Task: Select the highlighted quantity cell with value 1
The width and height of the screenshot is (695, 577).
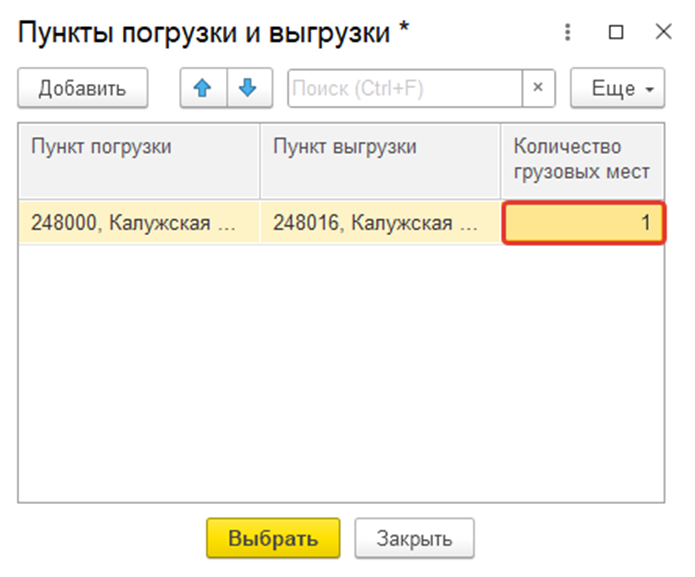Action: pos(583,222)
